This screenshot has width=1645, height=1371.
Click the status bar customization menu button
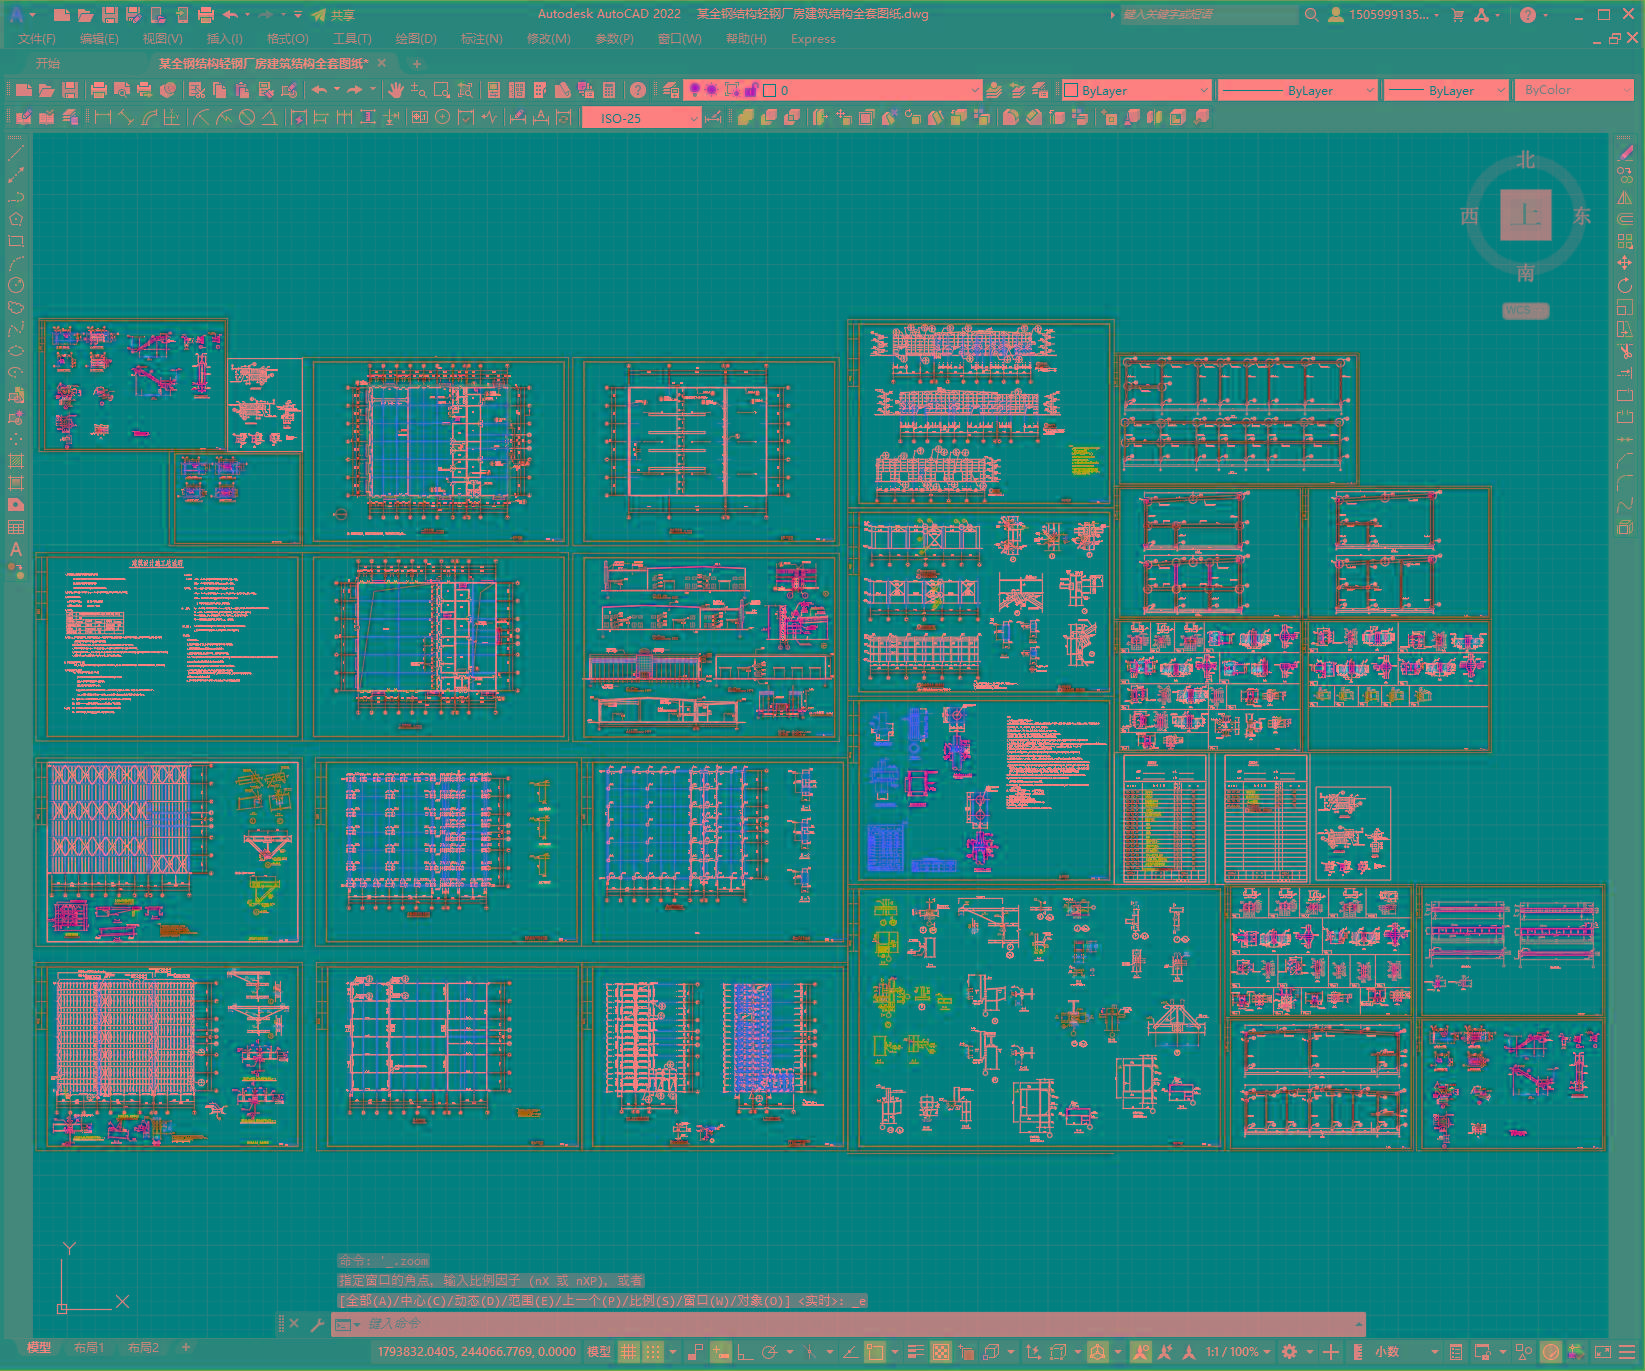(x=1627, y=1352)
